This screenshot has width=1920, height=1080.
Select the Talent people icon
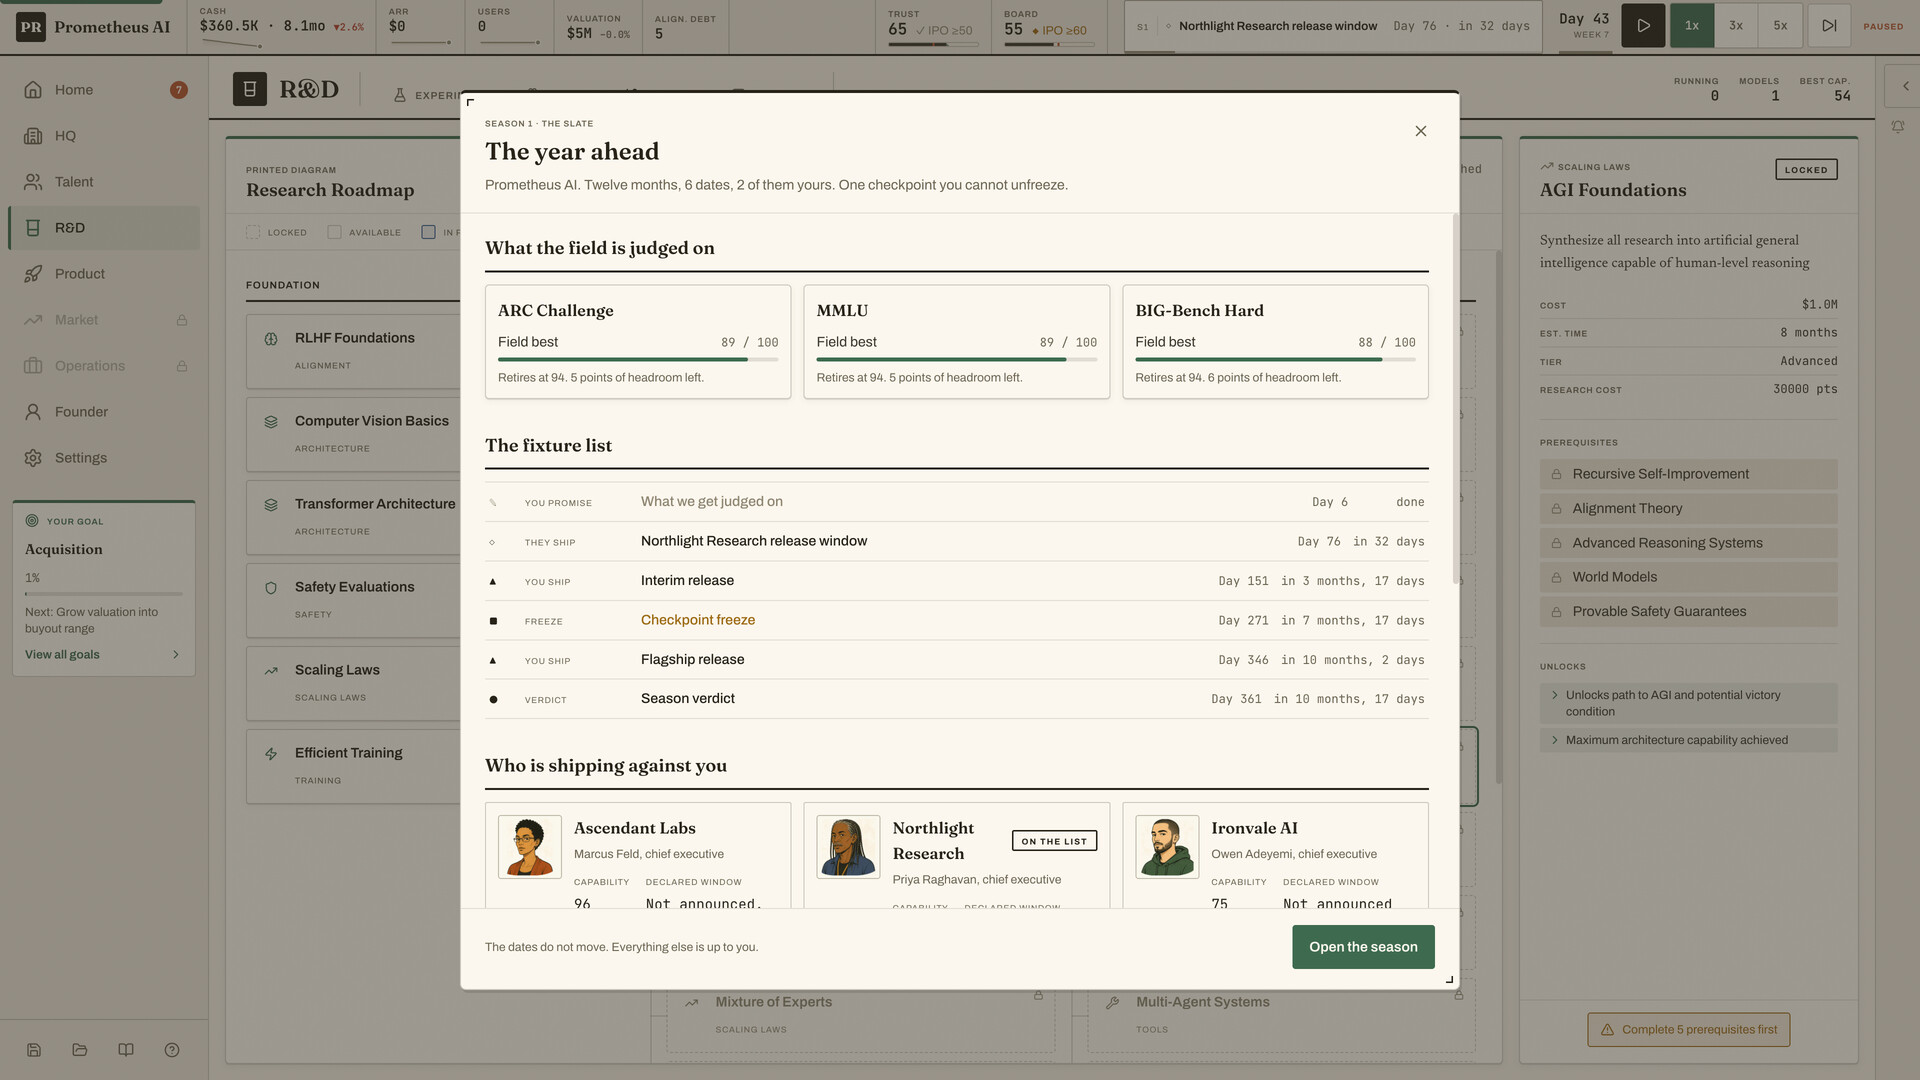coord(33,182)
